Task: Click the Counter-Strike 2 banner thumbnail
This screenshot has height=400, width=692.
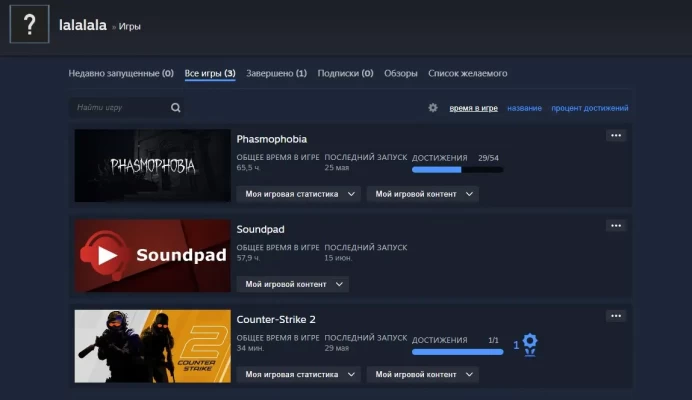Action: pos(153,346)
